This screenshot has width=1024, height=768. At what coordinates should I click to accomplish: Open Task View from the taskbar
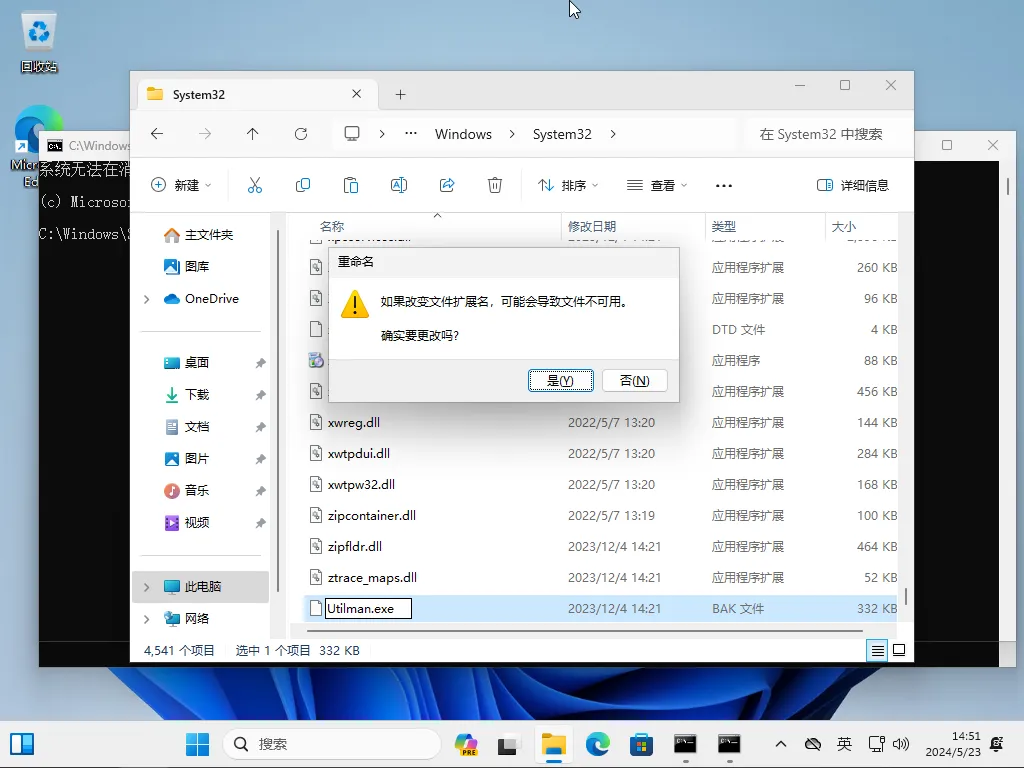(509, 744)
